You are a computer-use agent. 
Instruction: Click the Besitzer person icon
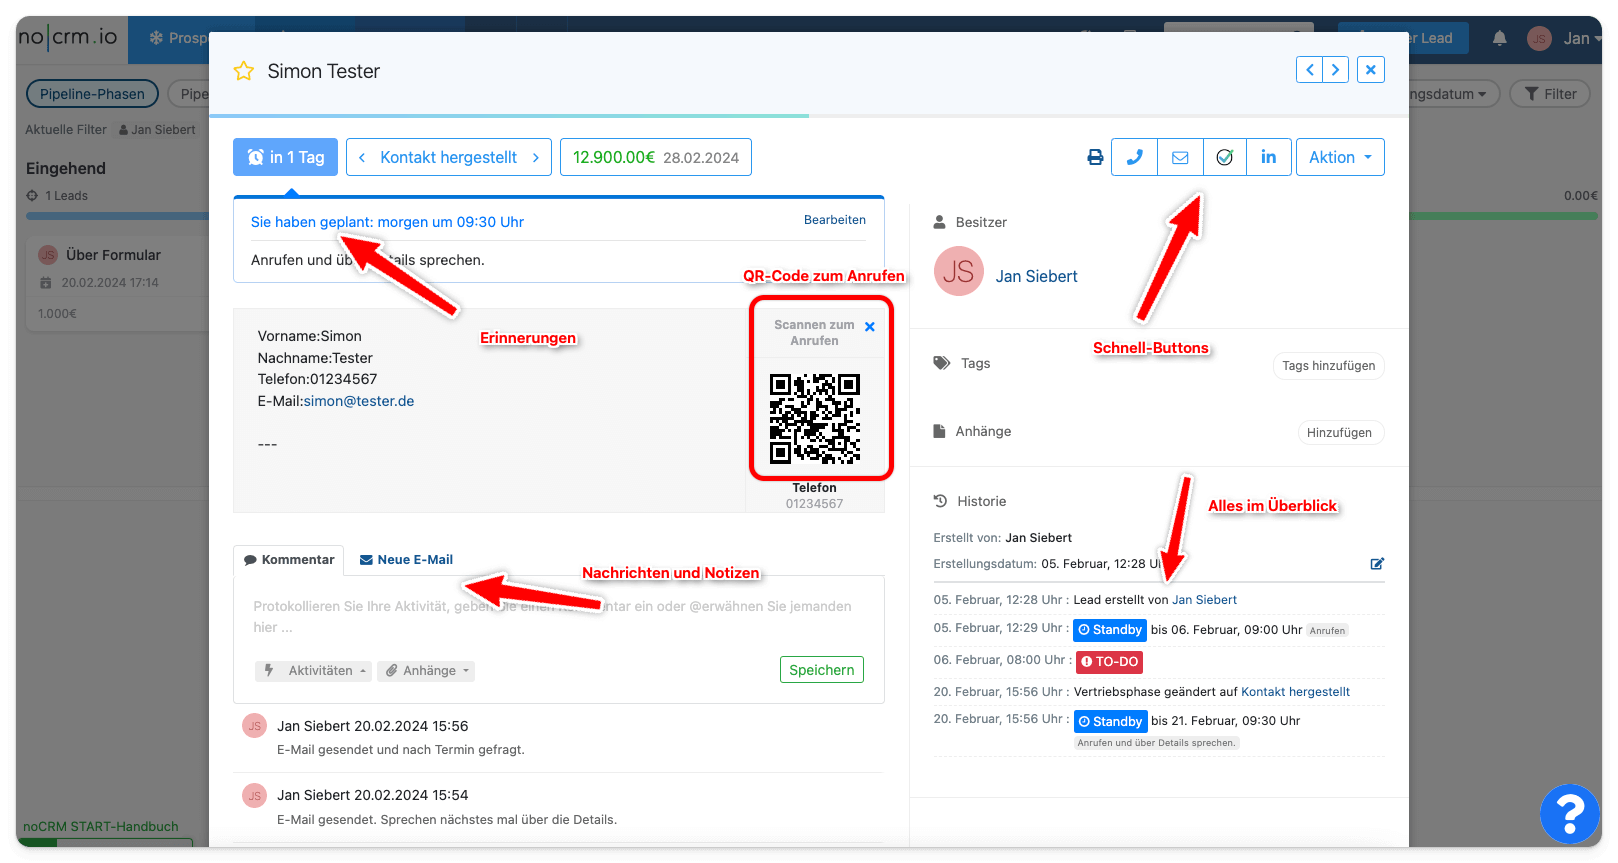939,222
